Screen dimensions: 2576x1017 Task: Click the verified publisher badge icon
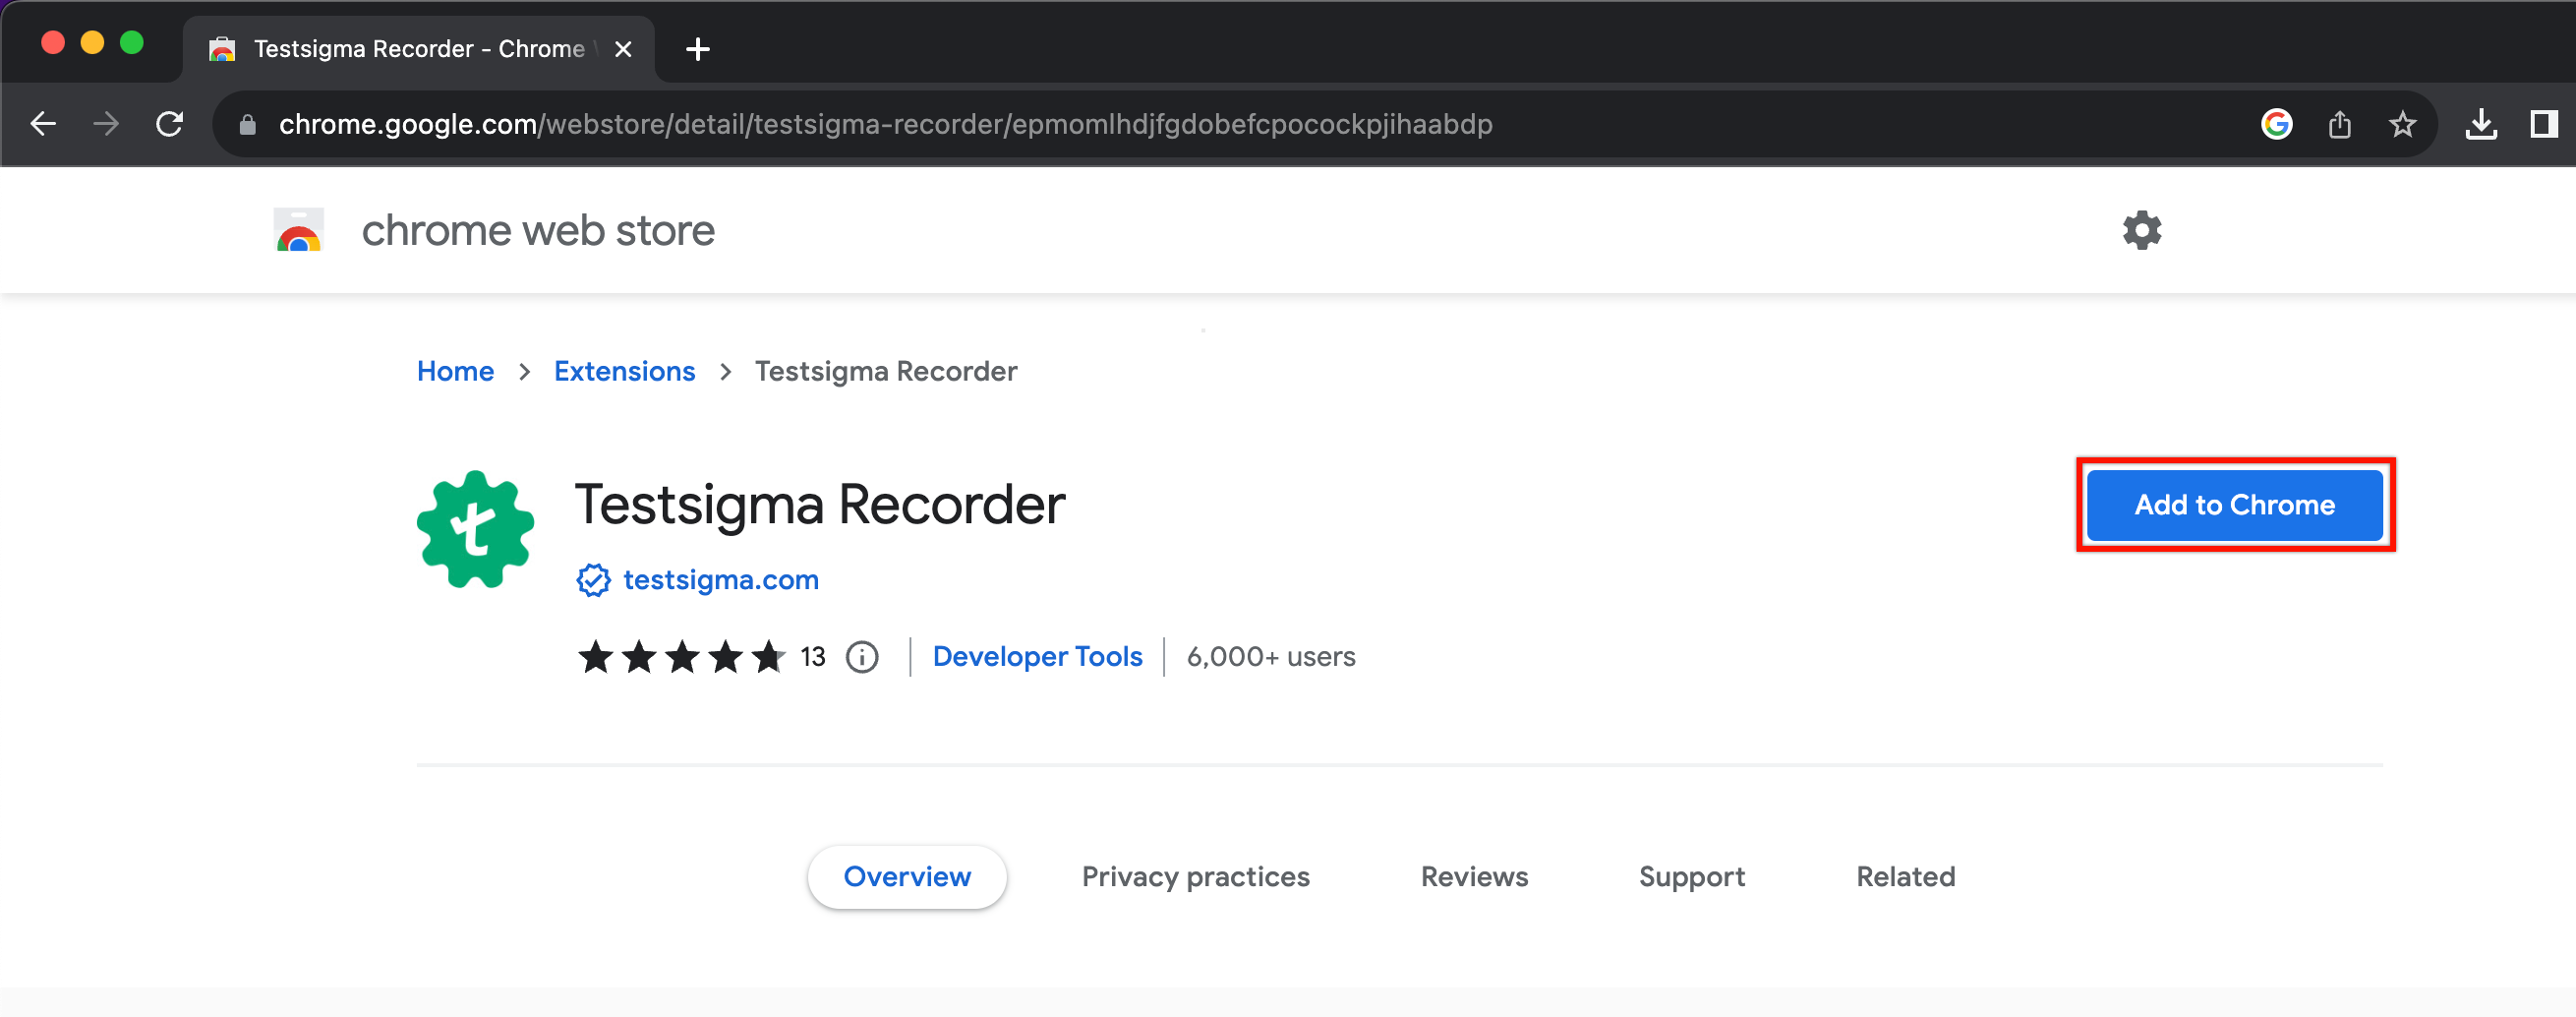click(x=593, y=580)
